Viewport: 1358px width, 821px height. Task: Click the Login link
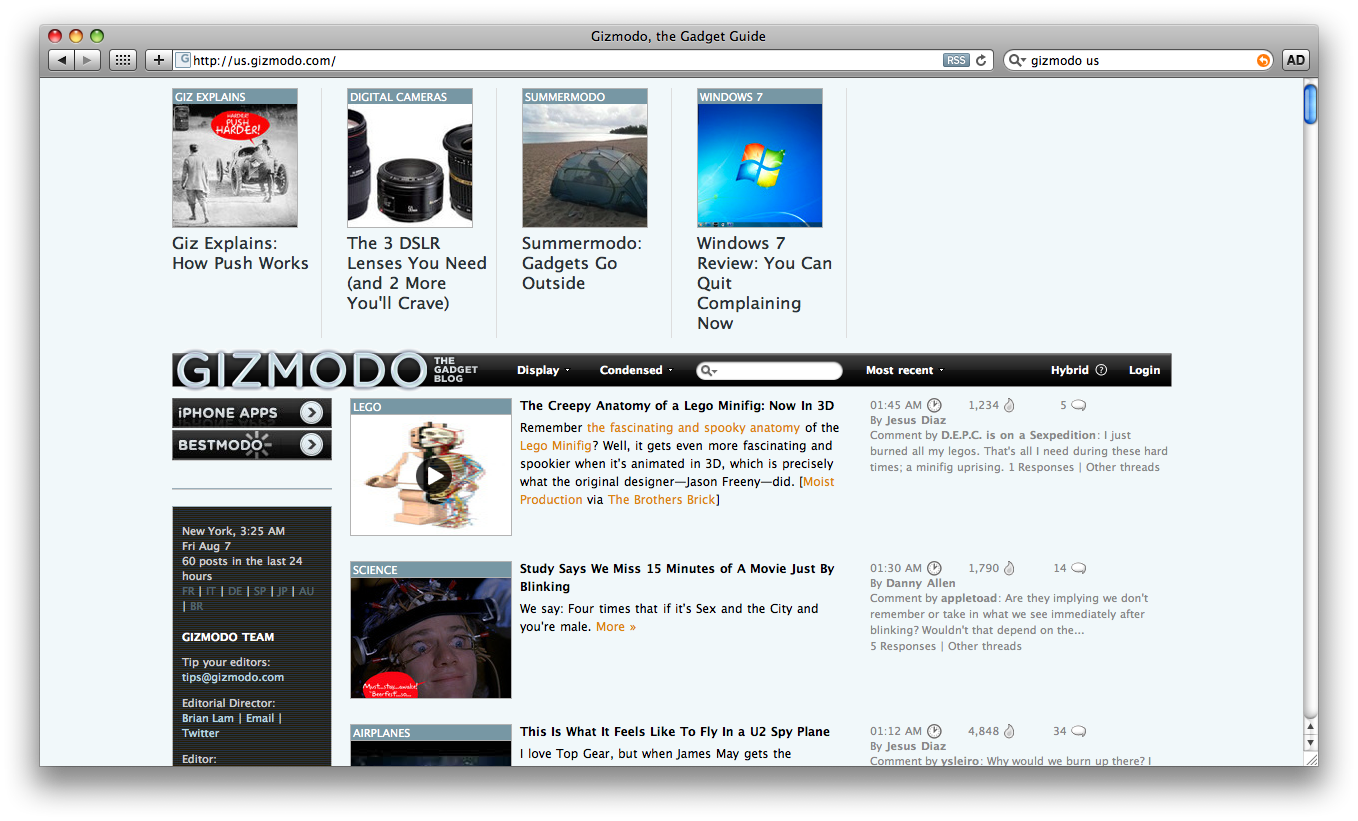click(1144, 370)
